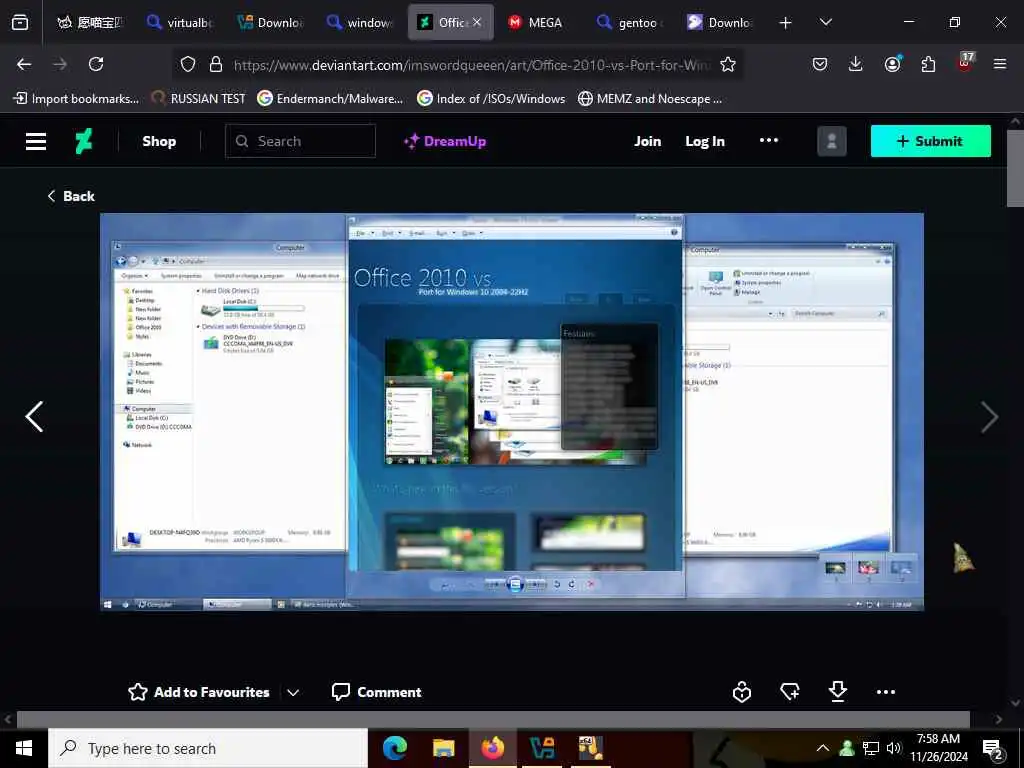Open the Firefox downloads panel
1024x768 pixels.
click(856, 64)
